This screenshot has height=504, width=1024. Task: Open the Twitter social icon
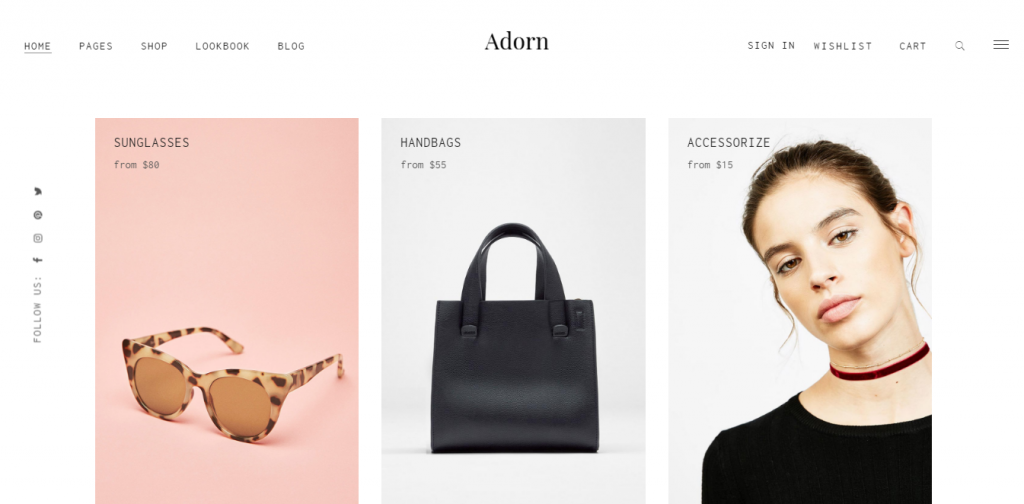(38, 191)
